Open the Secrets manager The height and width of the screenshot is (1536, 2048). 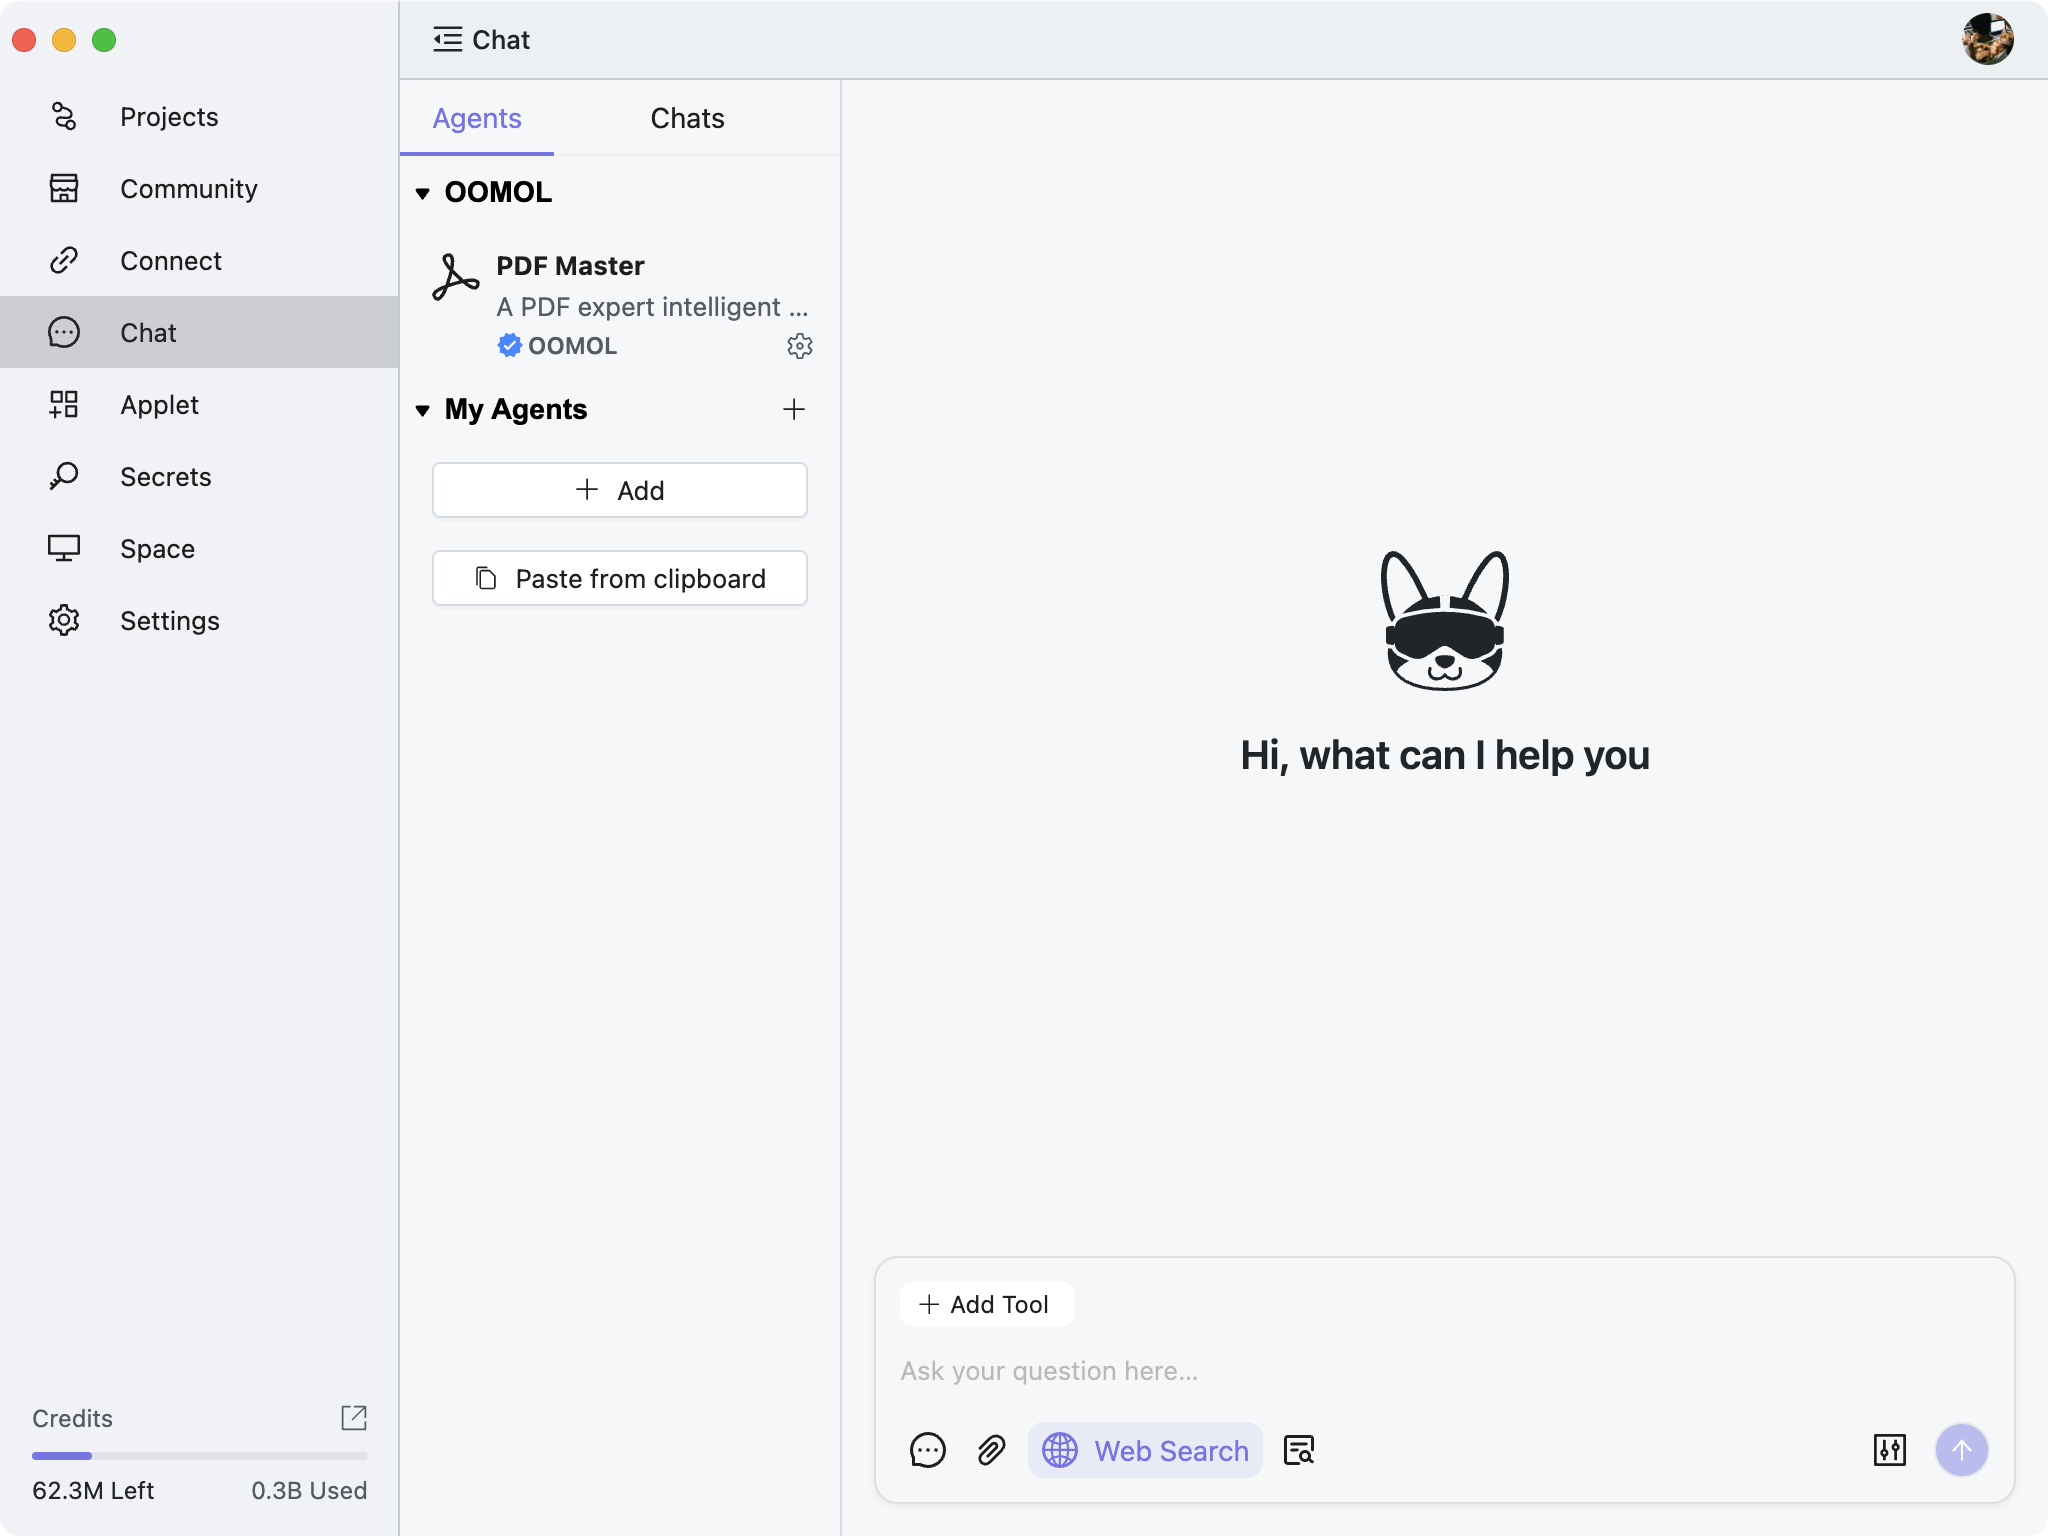[x=165, y=476]
